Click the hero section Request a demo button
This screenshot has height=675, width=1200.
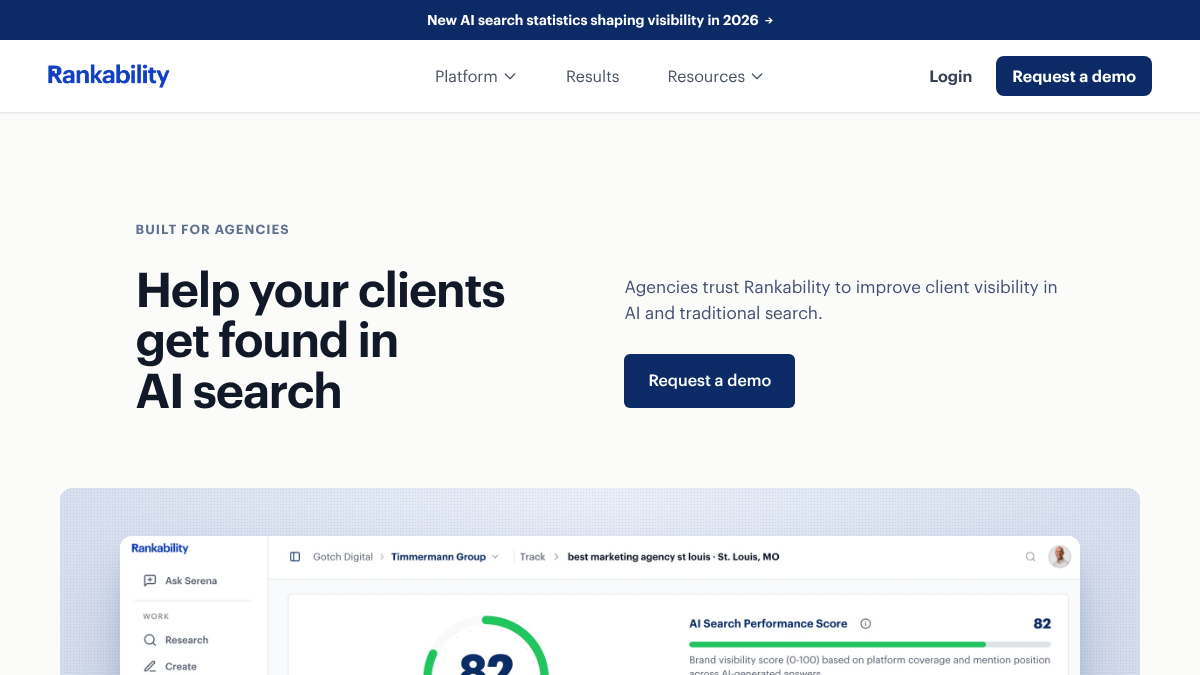pos(709,381)
